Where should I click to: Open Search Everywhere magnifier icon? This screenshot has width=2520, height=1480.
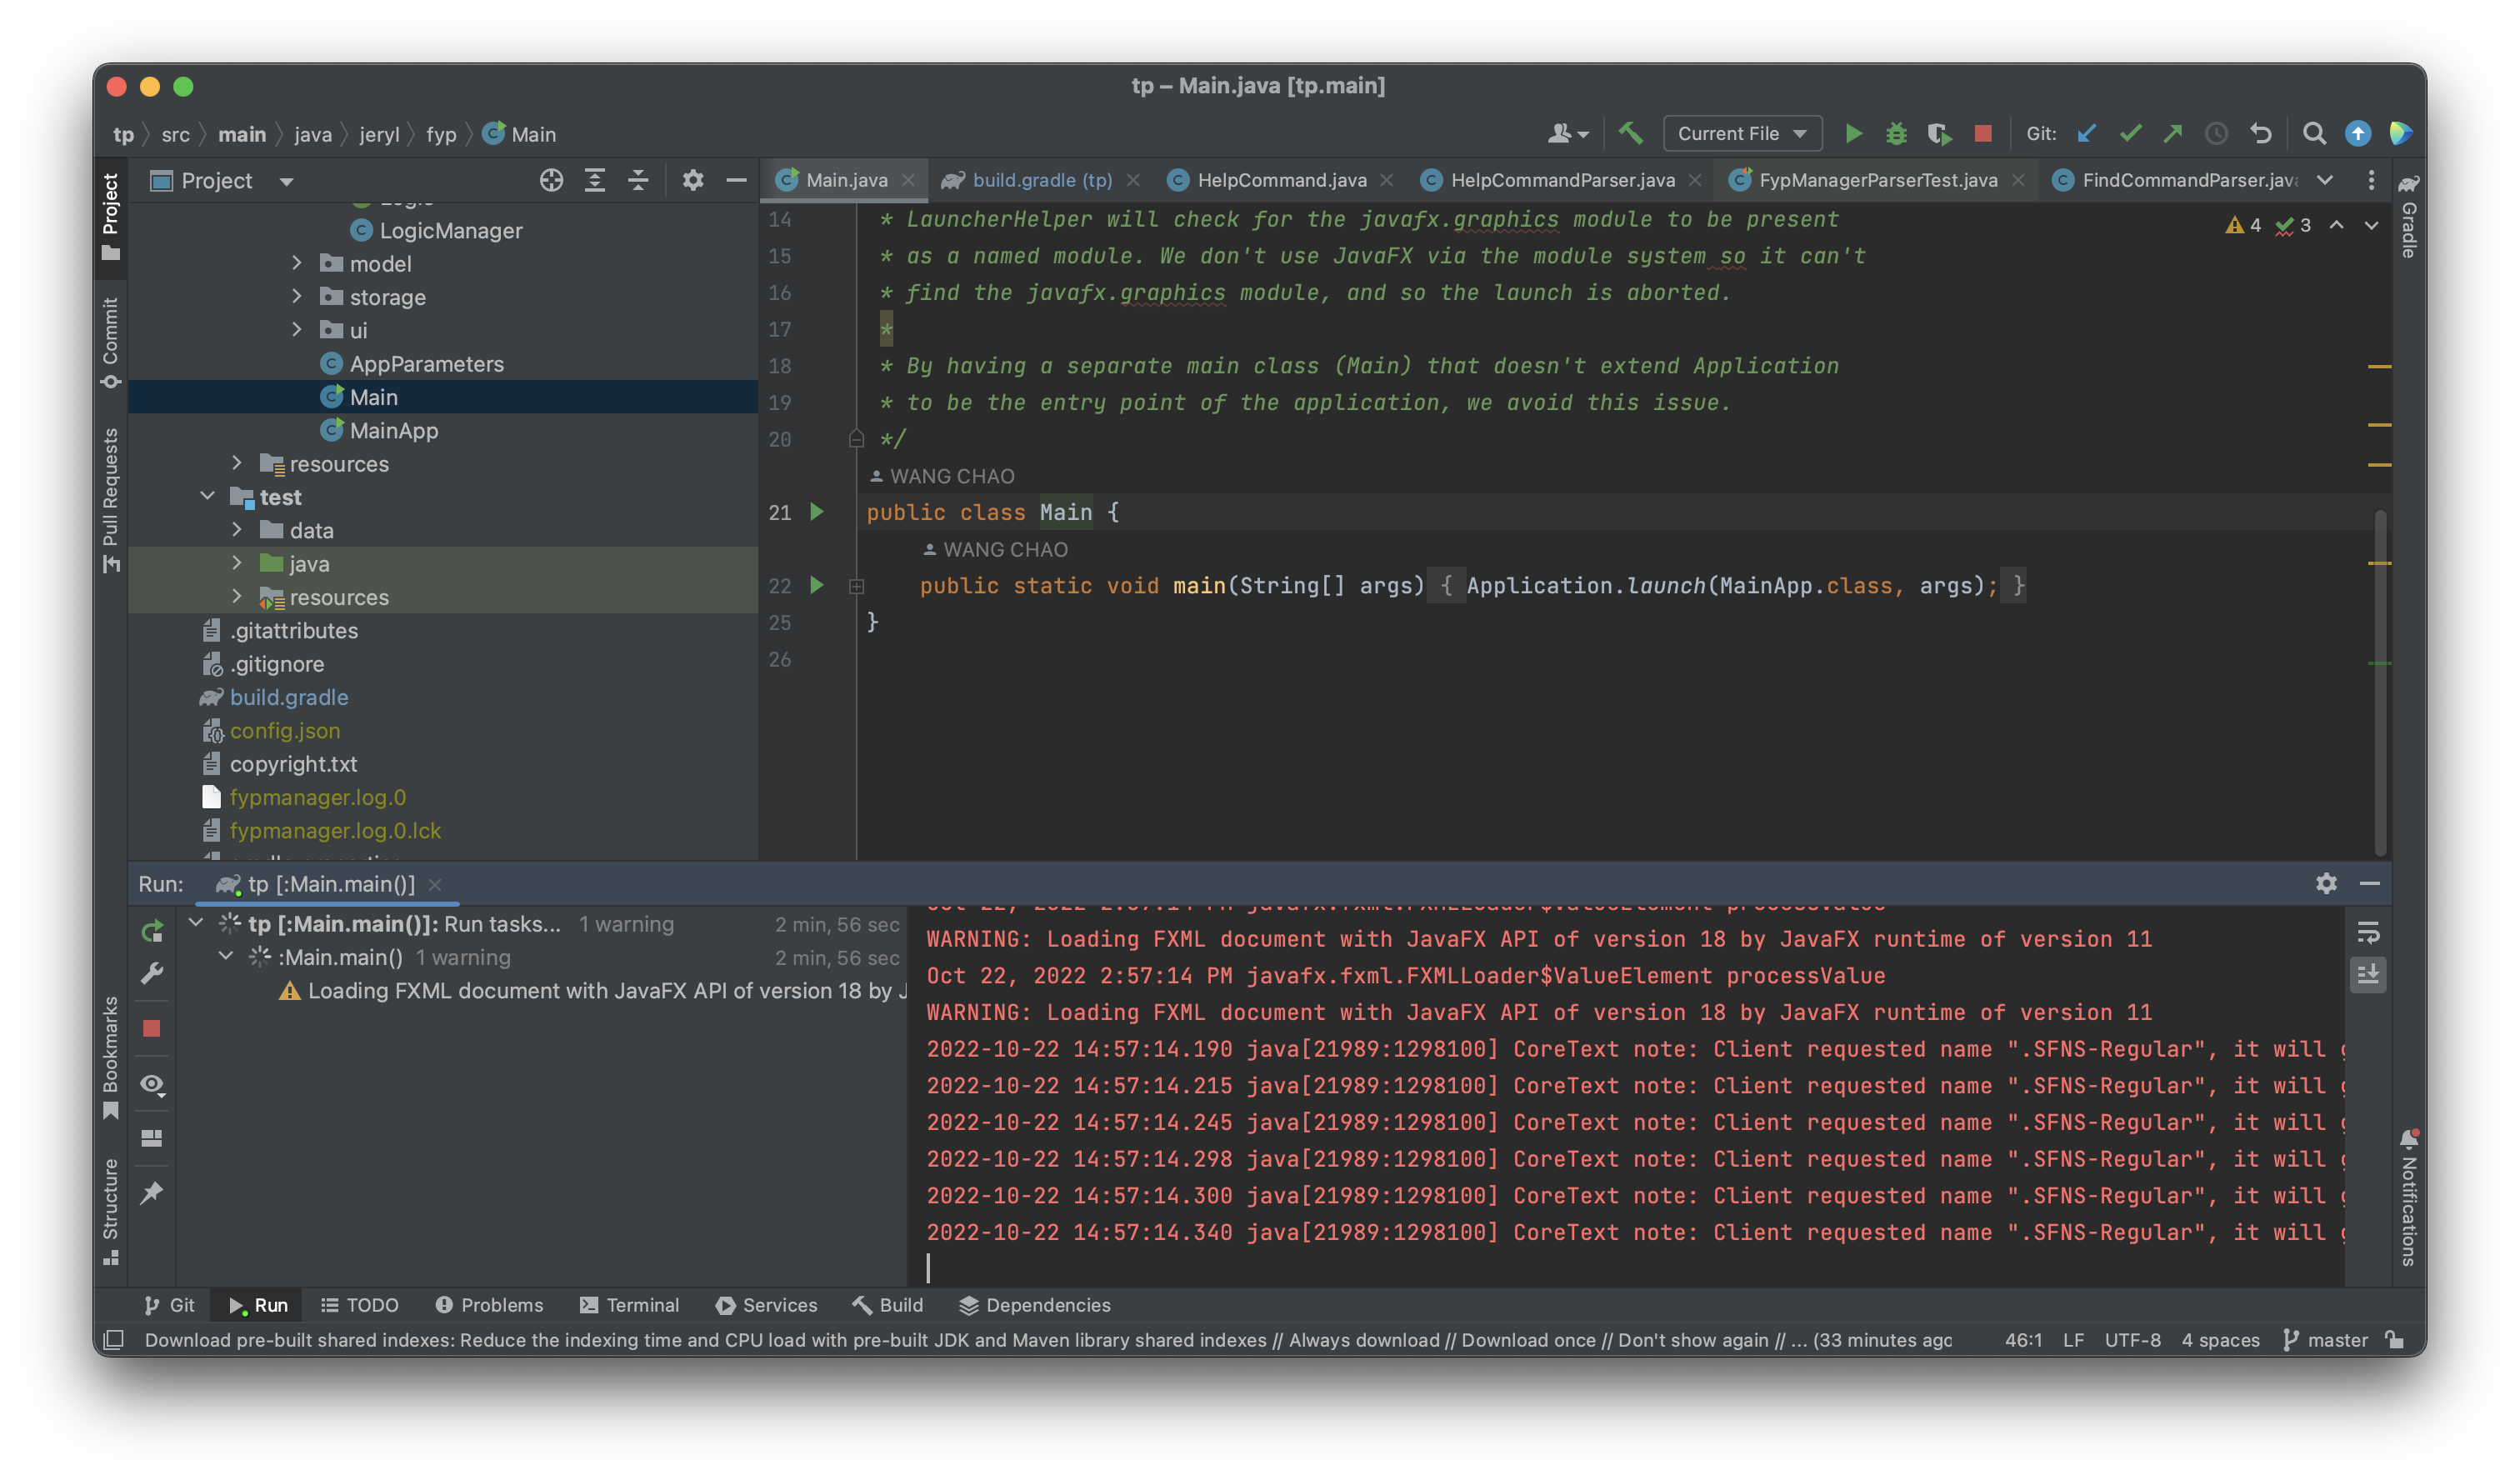click(2313, 133)
